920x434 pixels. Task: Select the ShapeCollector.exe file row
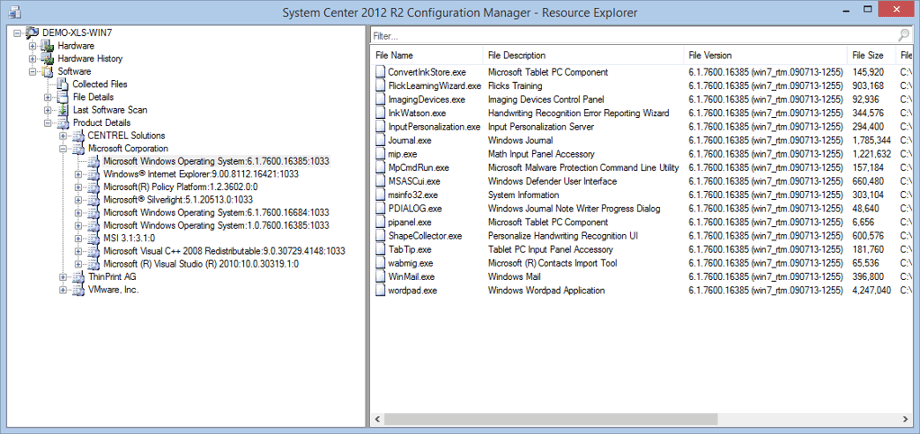pos(643,236)
